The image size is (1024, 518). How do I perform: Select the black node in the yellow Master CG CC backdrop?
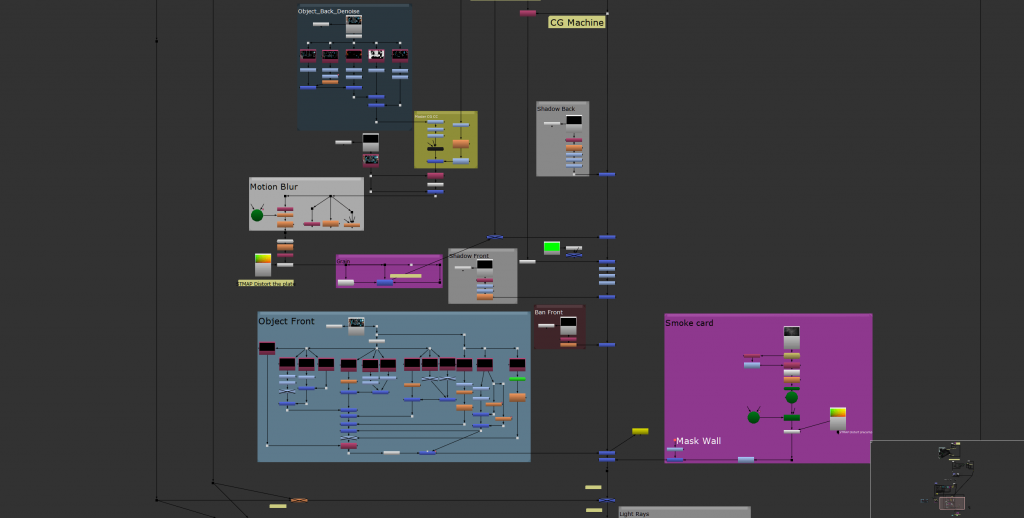point(436,149)
